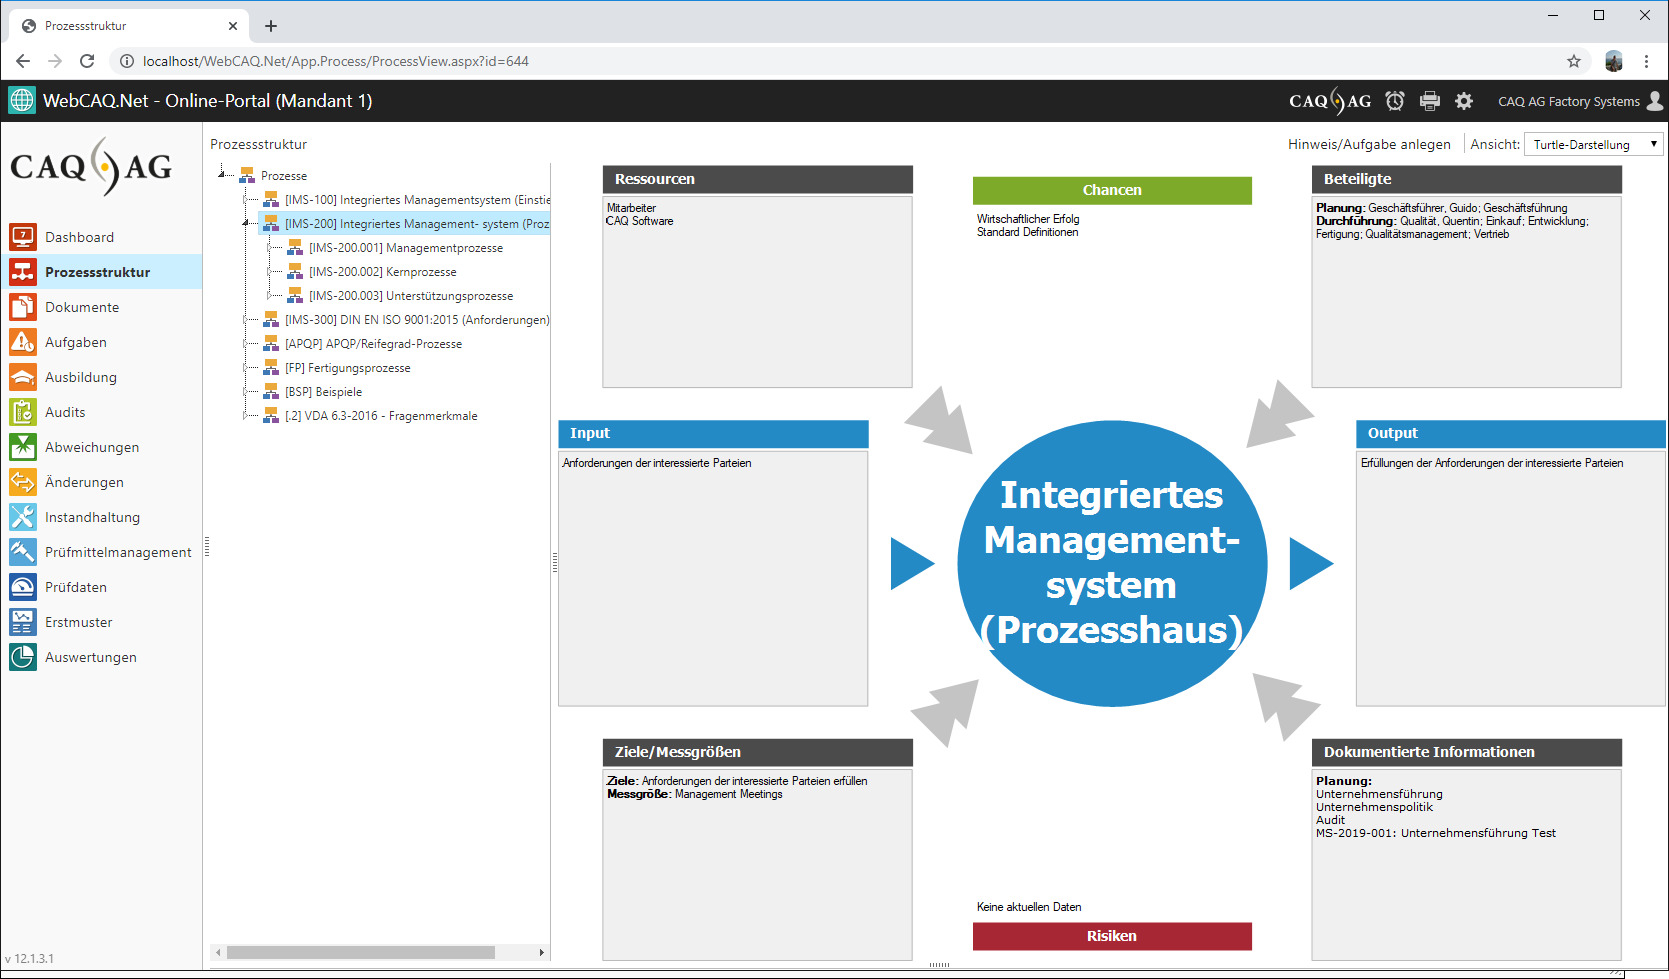The width and height of the screenshot is (1669, 979).
Task: Go to Prüfmittelmanagement in sidebar
Action: tap(118, 552)
